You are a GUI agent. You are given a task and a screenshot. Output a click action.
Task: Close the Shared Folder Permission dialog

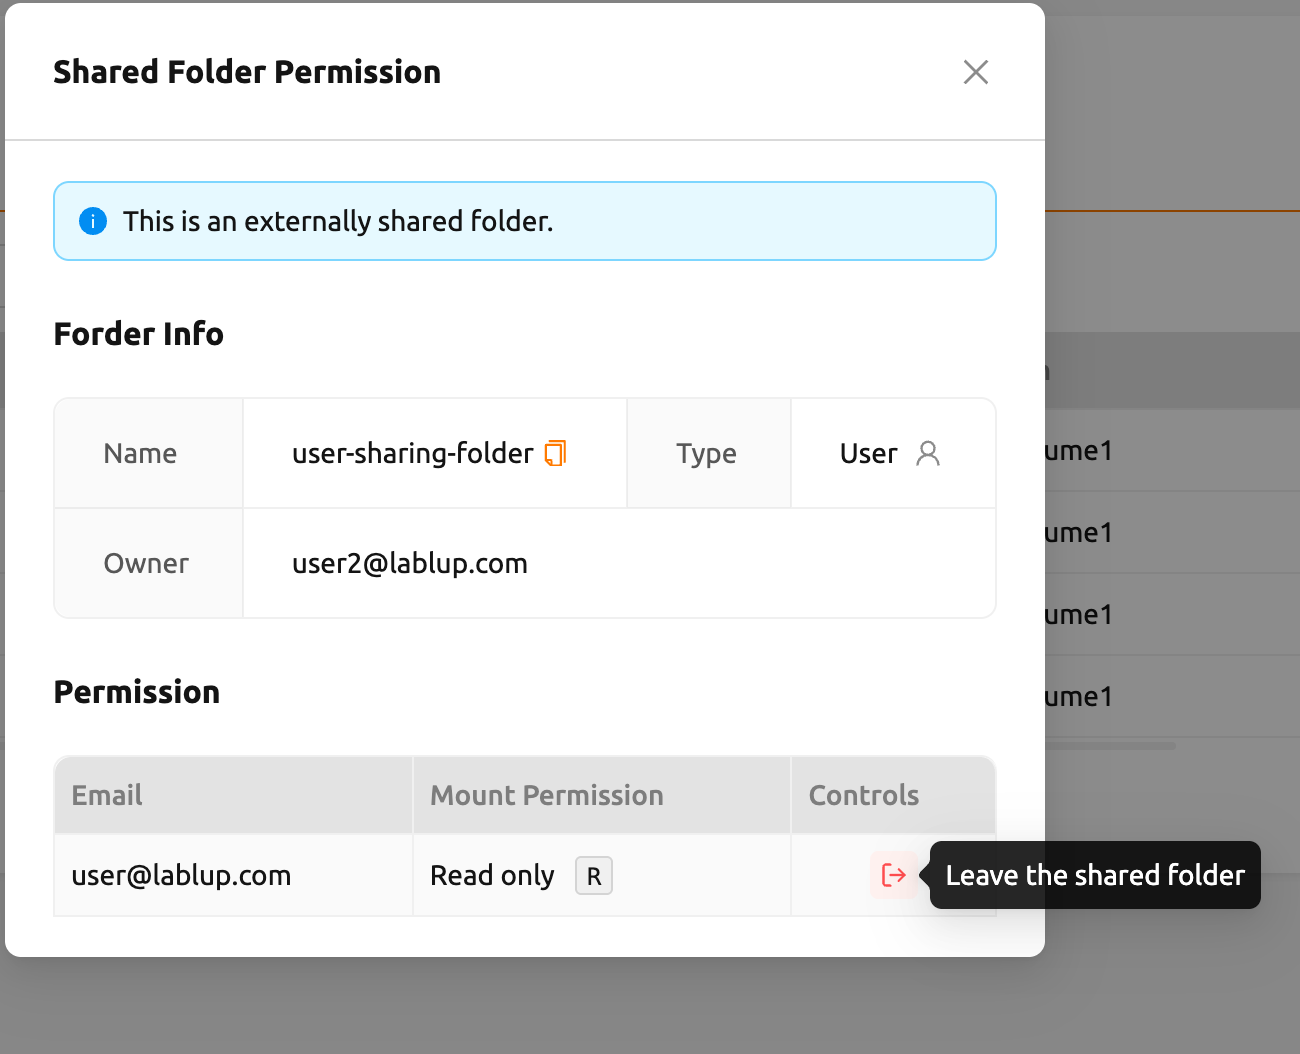pyautogui.click(x=976, y=72)
